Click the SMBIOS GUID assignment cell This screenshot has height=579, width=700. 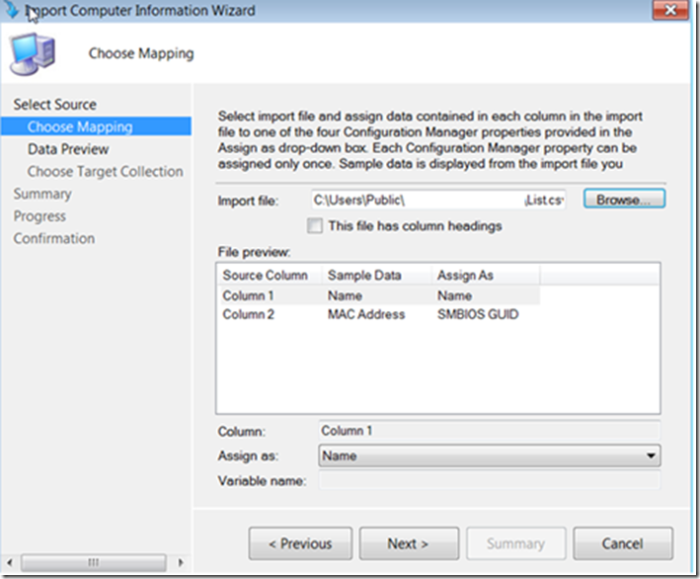pos(478,314)
